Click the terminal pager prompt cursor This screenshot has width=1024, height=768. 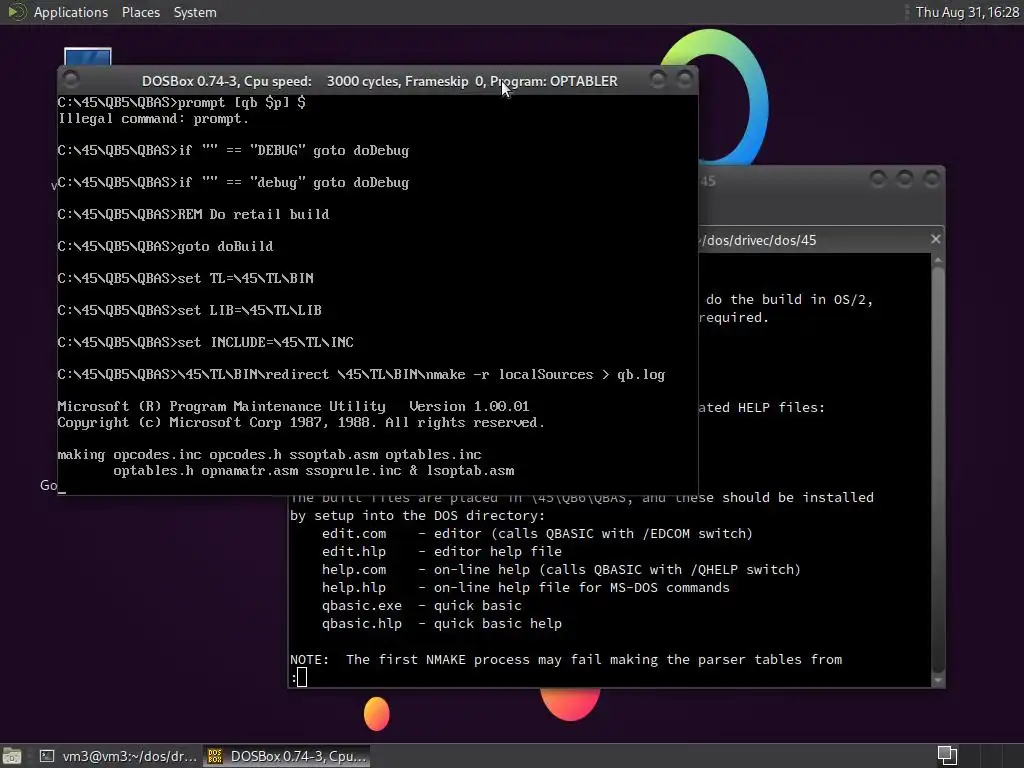[302, 677]
